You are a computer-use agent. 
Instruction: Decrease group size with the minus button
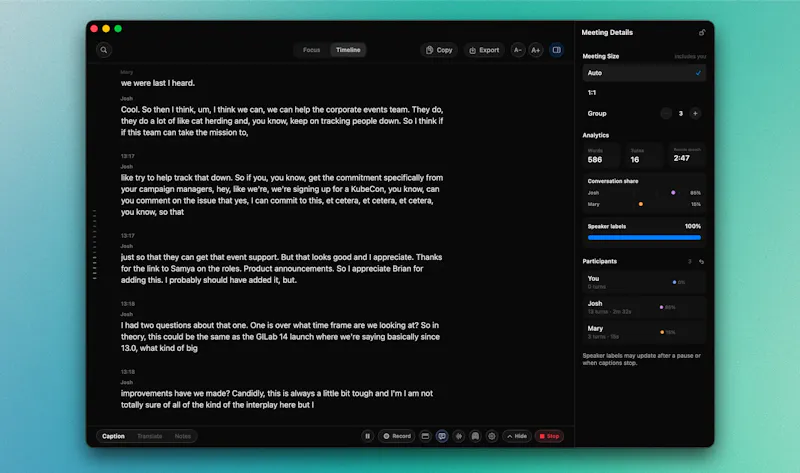click(x=666, y=113)
